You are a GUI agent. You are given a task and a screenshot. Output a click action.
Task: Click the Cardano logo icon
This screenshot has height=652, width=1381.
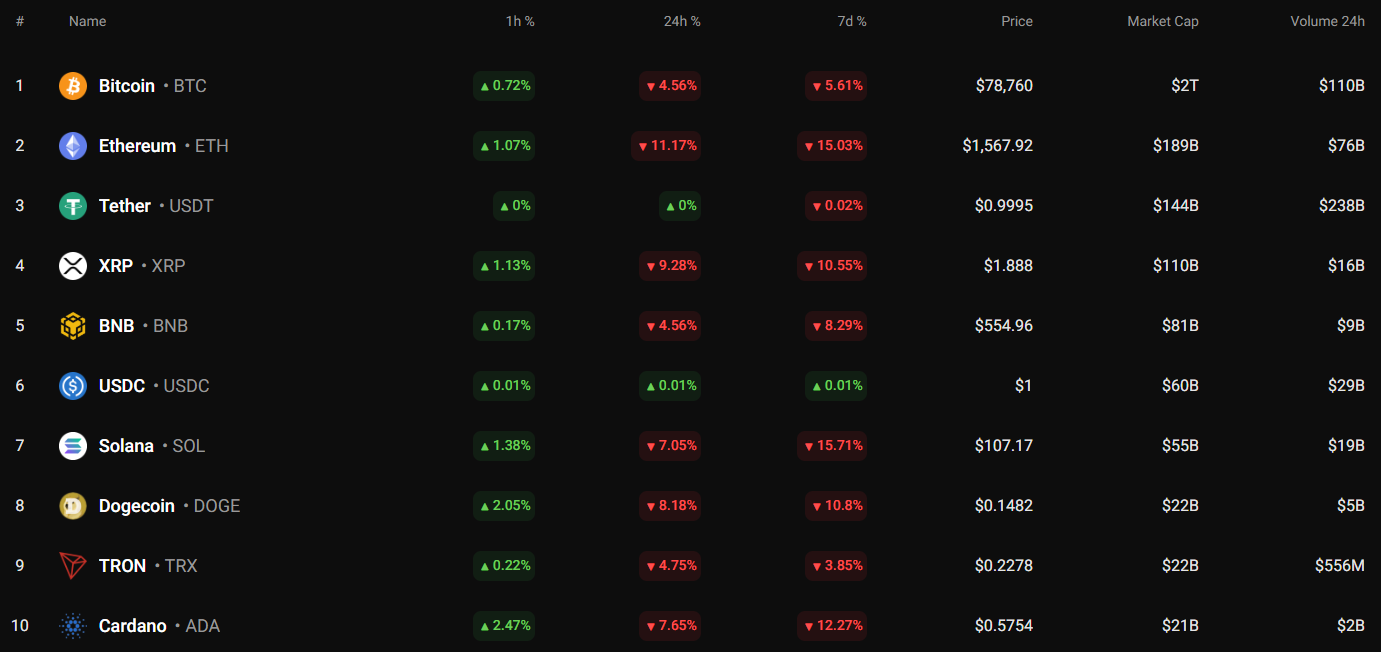[73, 626]
